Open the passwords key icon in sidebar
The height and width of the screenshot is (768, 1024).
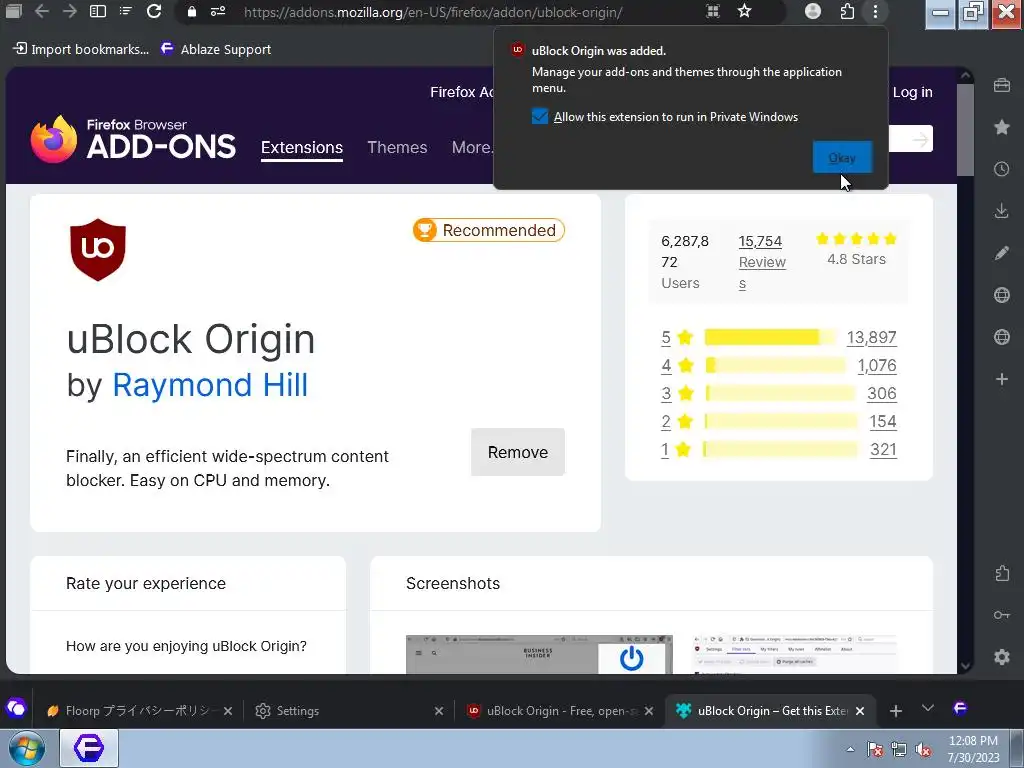[x=1002, y=615]
